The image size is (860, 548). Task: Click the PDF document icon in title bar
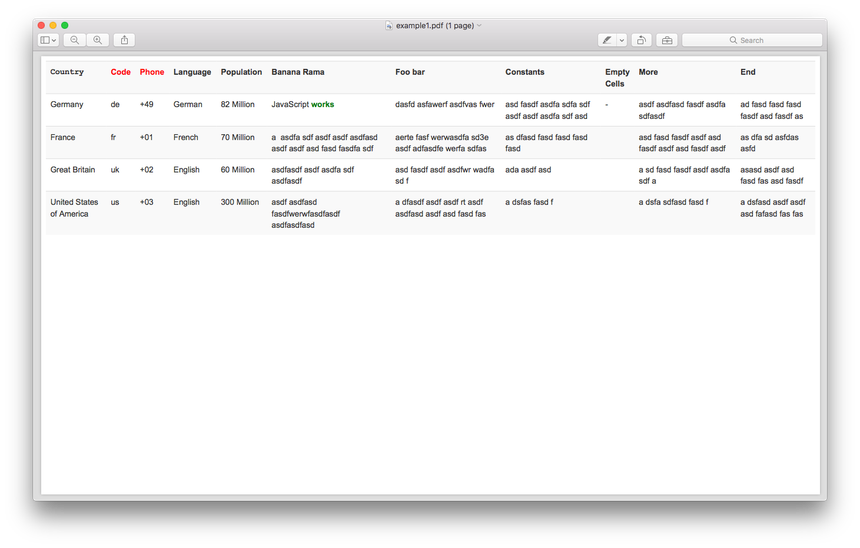tap(389, 25)
